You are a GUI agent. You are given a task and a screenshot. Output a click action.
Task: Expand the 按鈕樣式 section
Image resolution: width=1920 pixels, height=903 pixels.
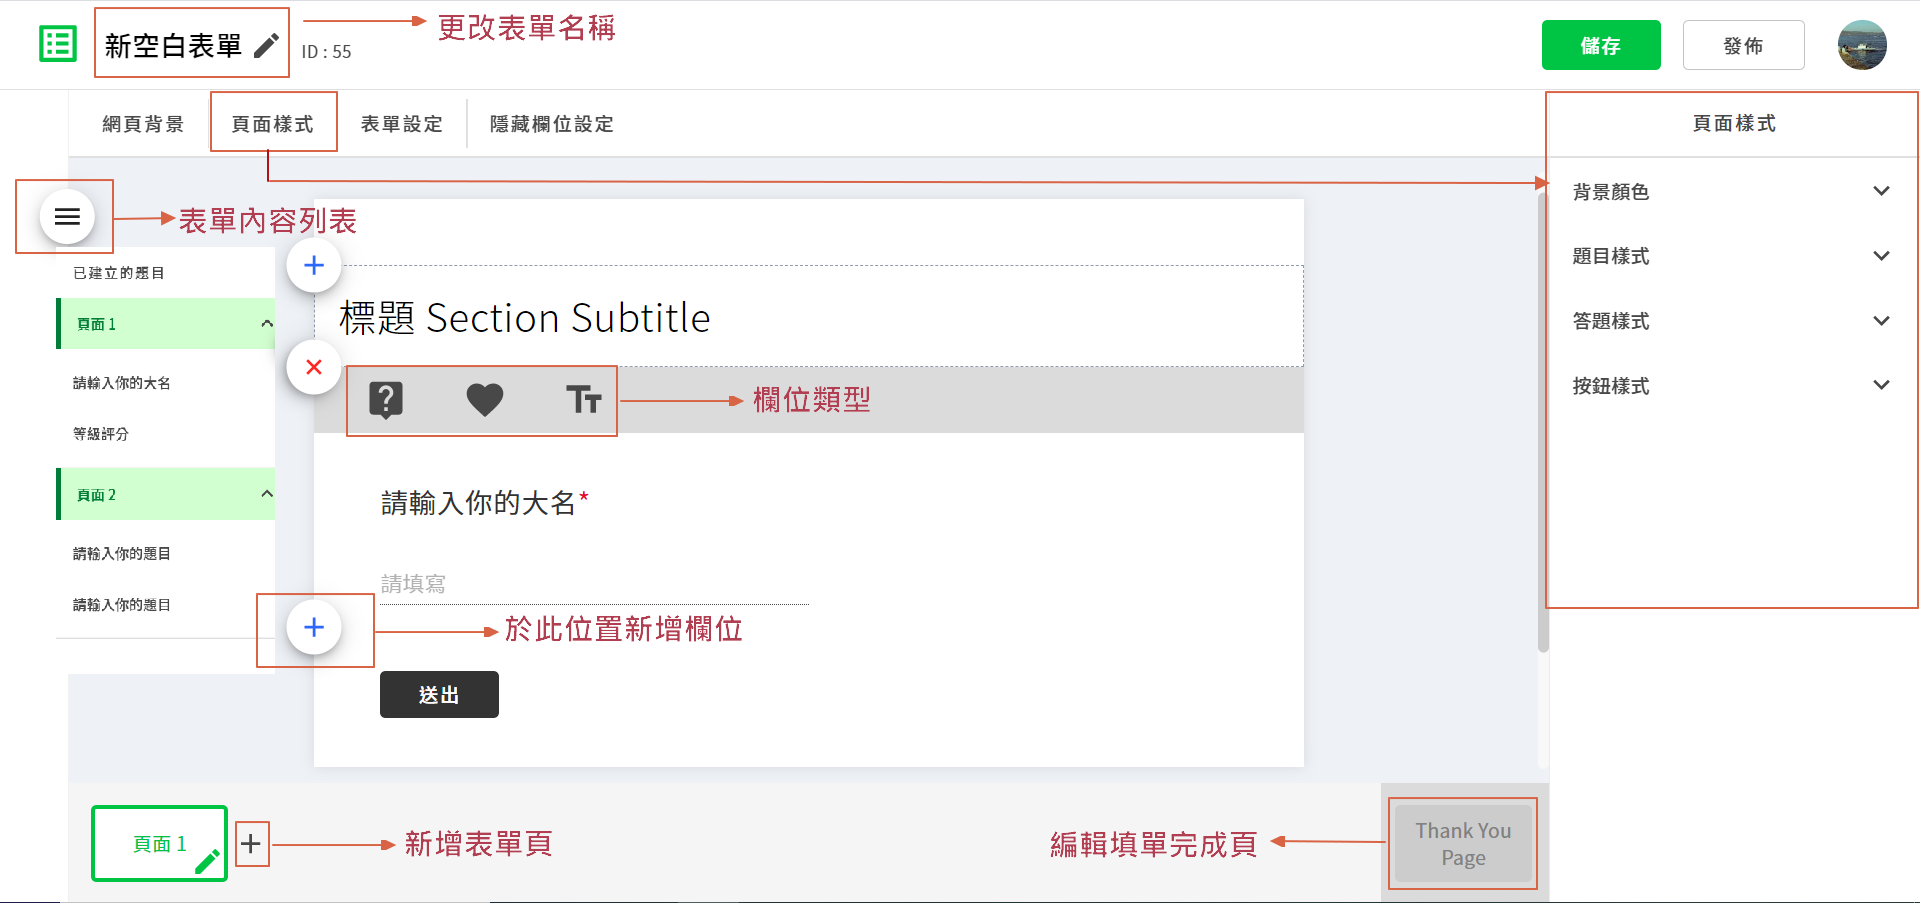(1880, 385)
